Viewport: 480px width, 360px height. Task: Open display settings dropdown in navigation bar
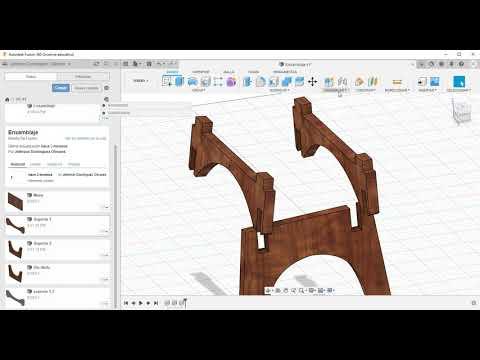click(312, 291)
